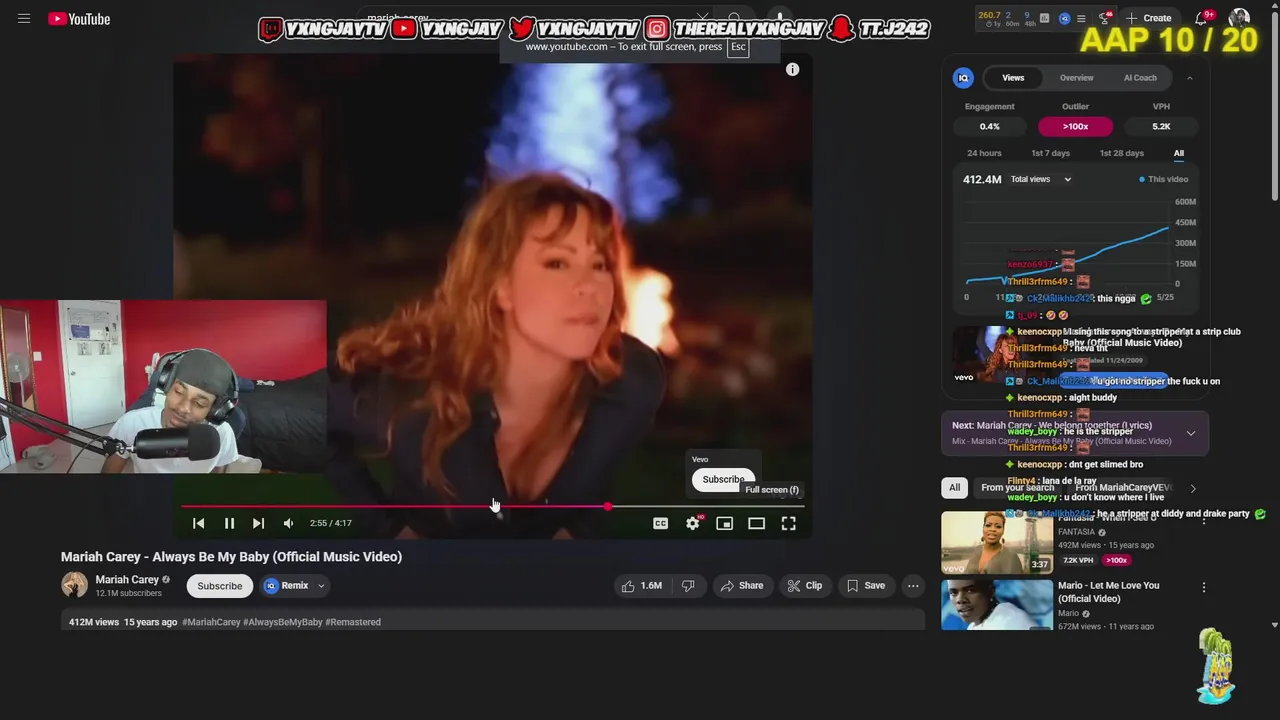Subscribe to Mariah Carey below video
The image size is (1280, 720).
(219, 586)
